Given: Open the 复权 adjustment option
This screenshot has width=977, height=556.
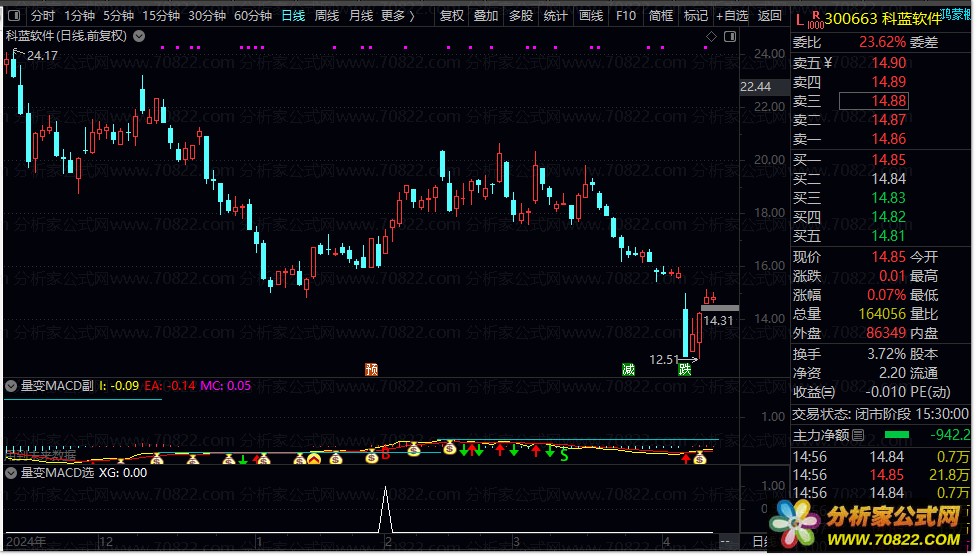Looking at the screenshot, I should pos(452,16).
